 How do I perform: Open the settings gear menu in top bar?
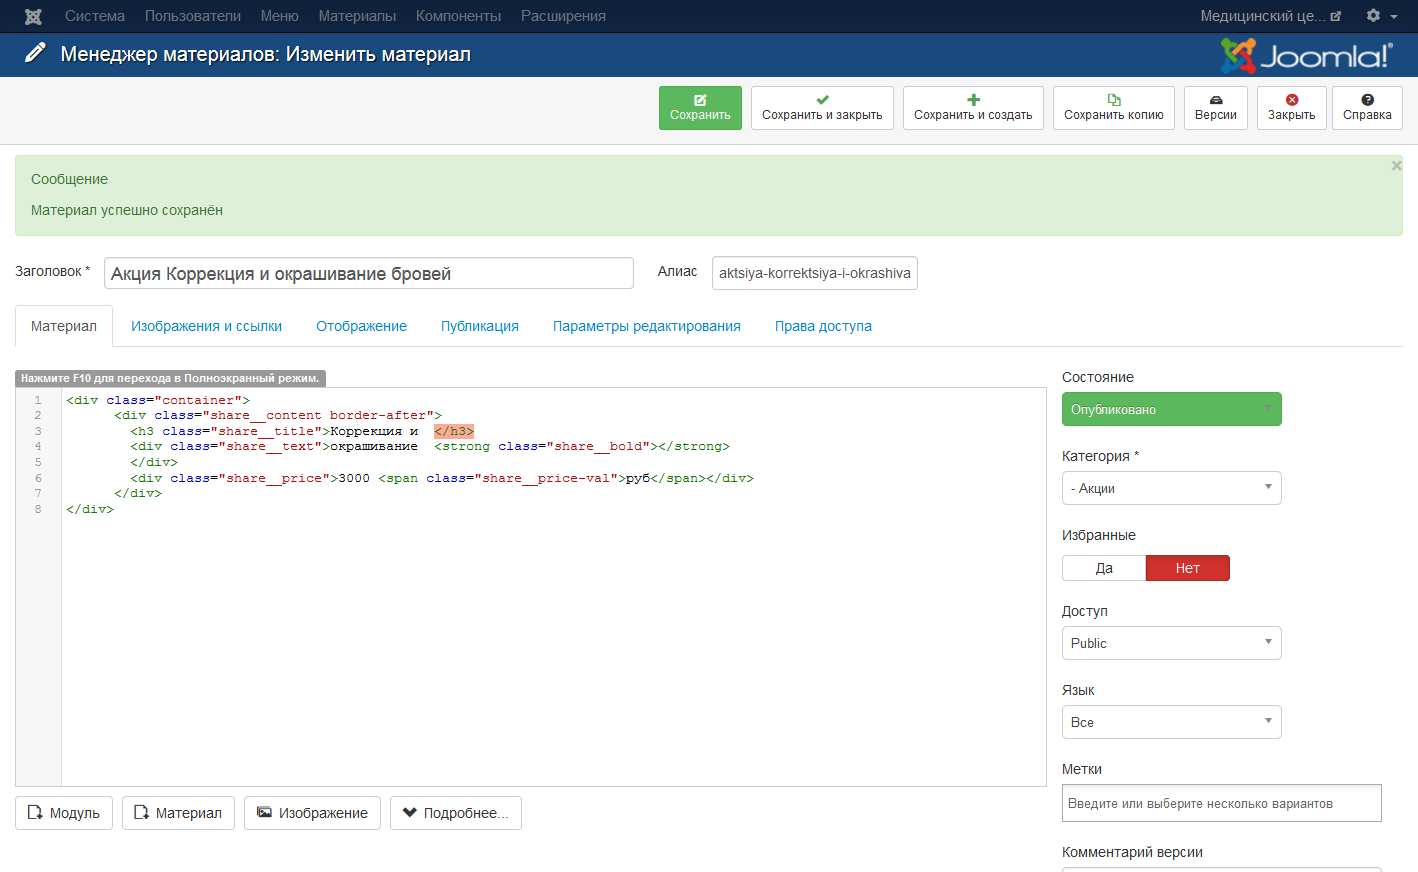coord(1380,16)
